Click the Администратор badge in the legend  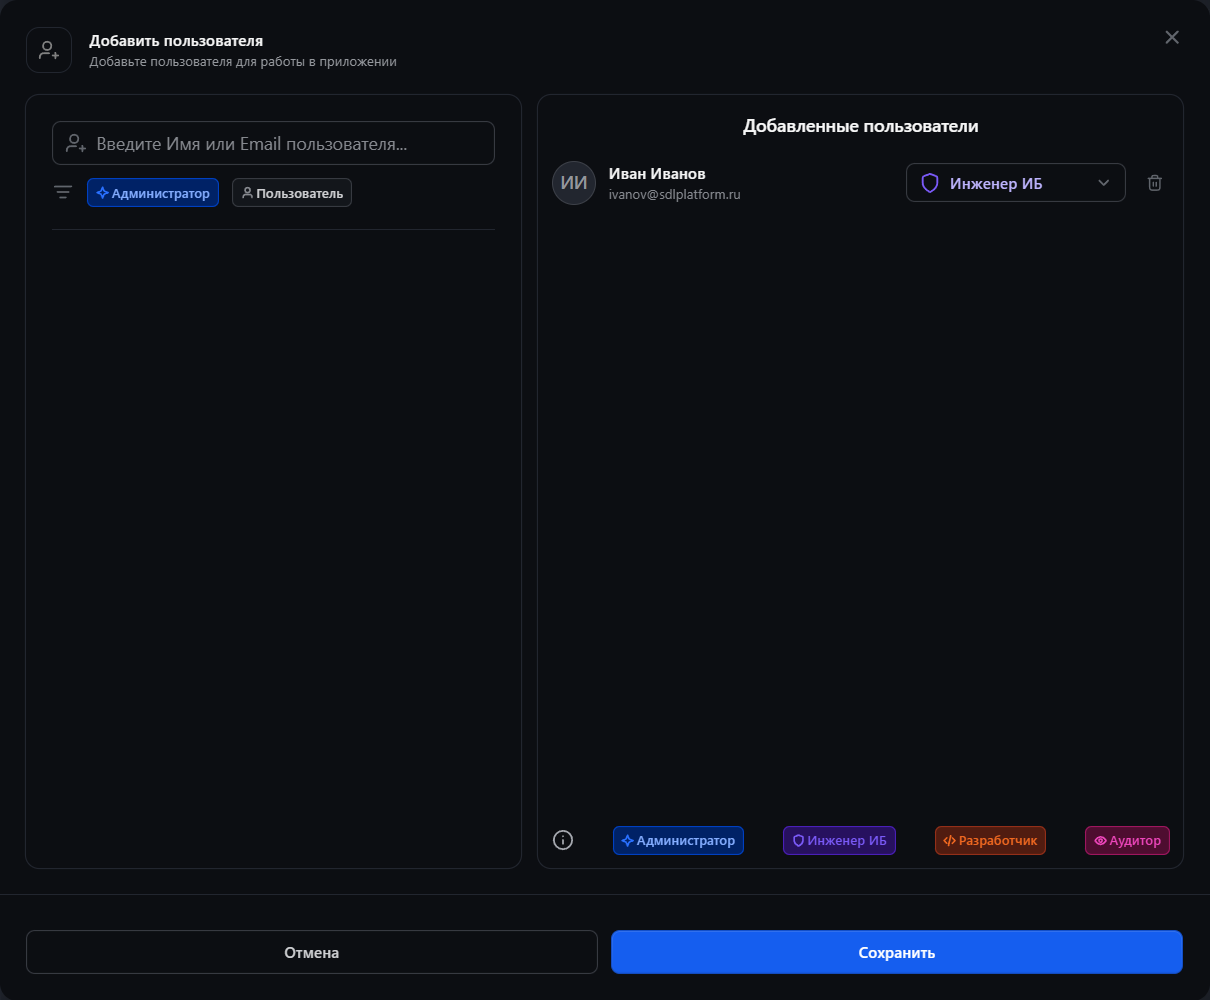(x=678, y=841)
